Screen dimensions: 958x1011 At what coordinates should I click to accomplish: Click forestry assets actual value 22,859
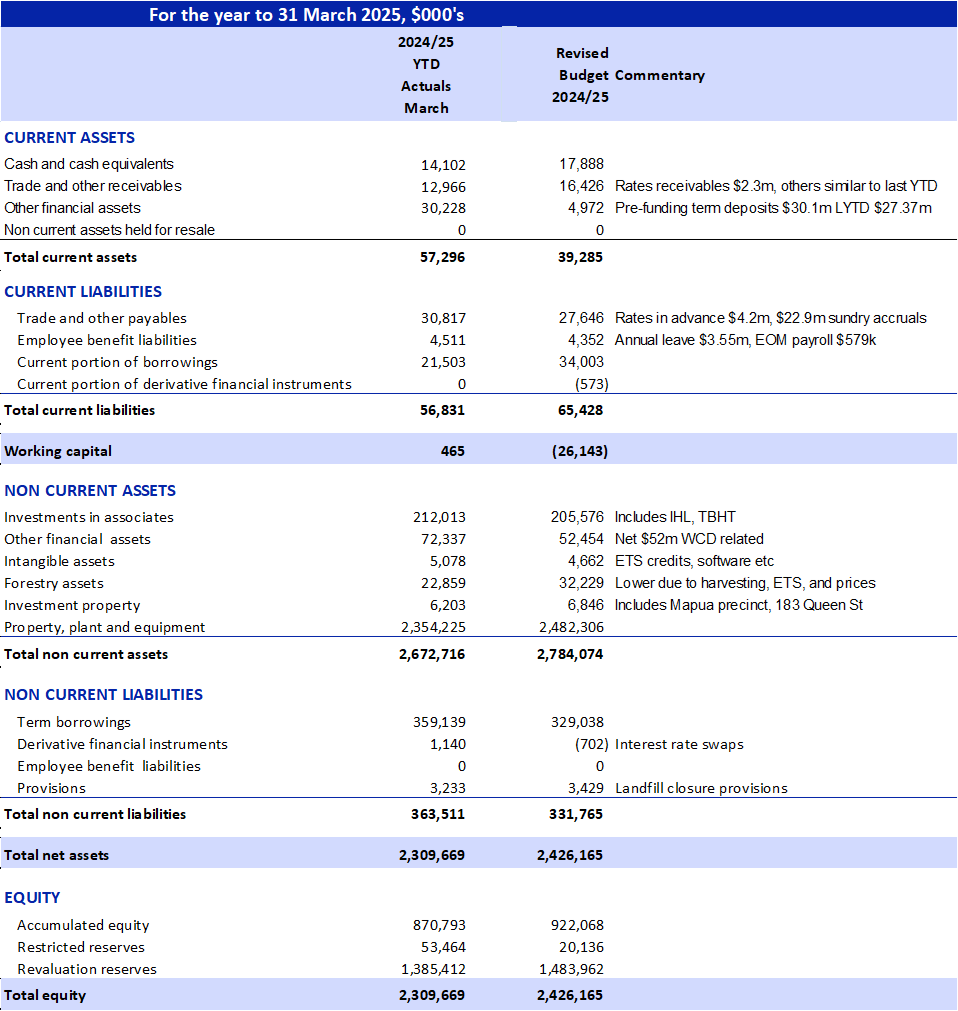[x=444, y=583]
